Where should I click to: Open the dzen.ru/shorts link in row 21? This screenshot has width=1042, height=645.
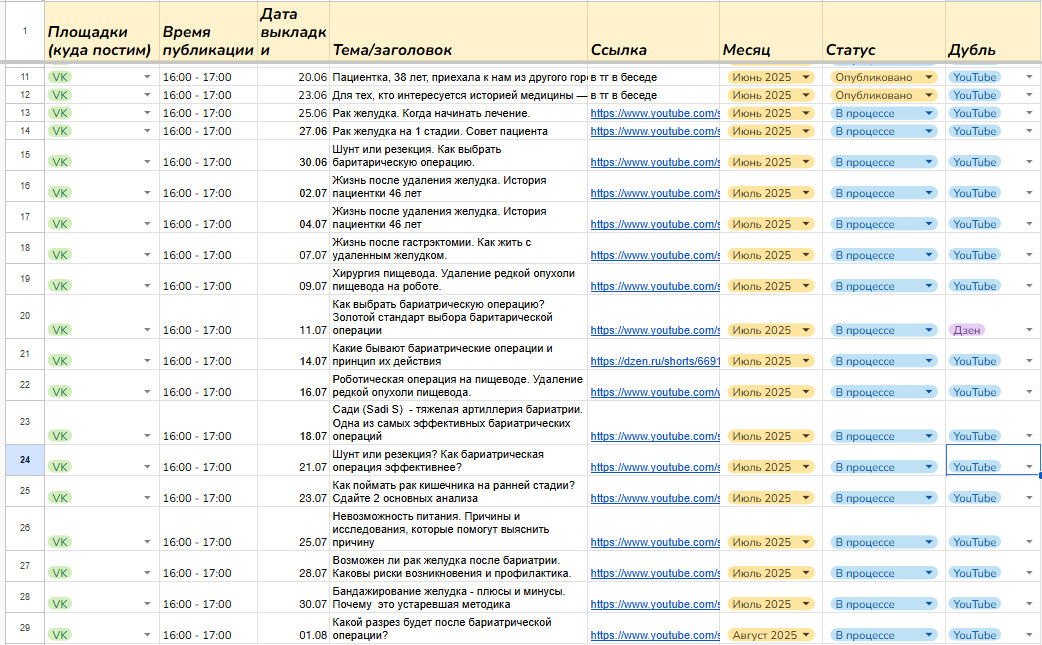point(654,362)
